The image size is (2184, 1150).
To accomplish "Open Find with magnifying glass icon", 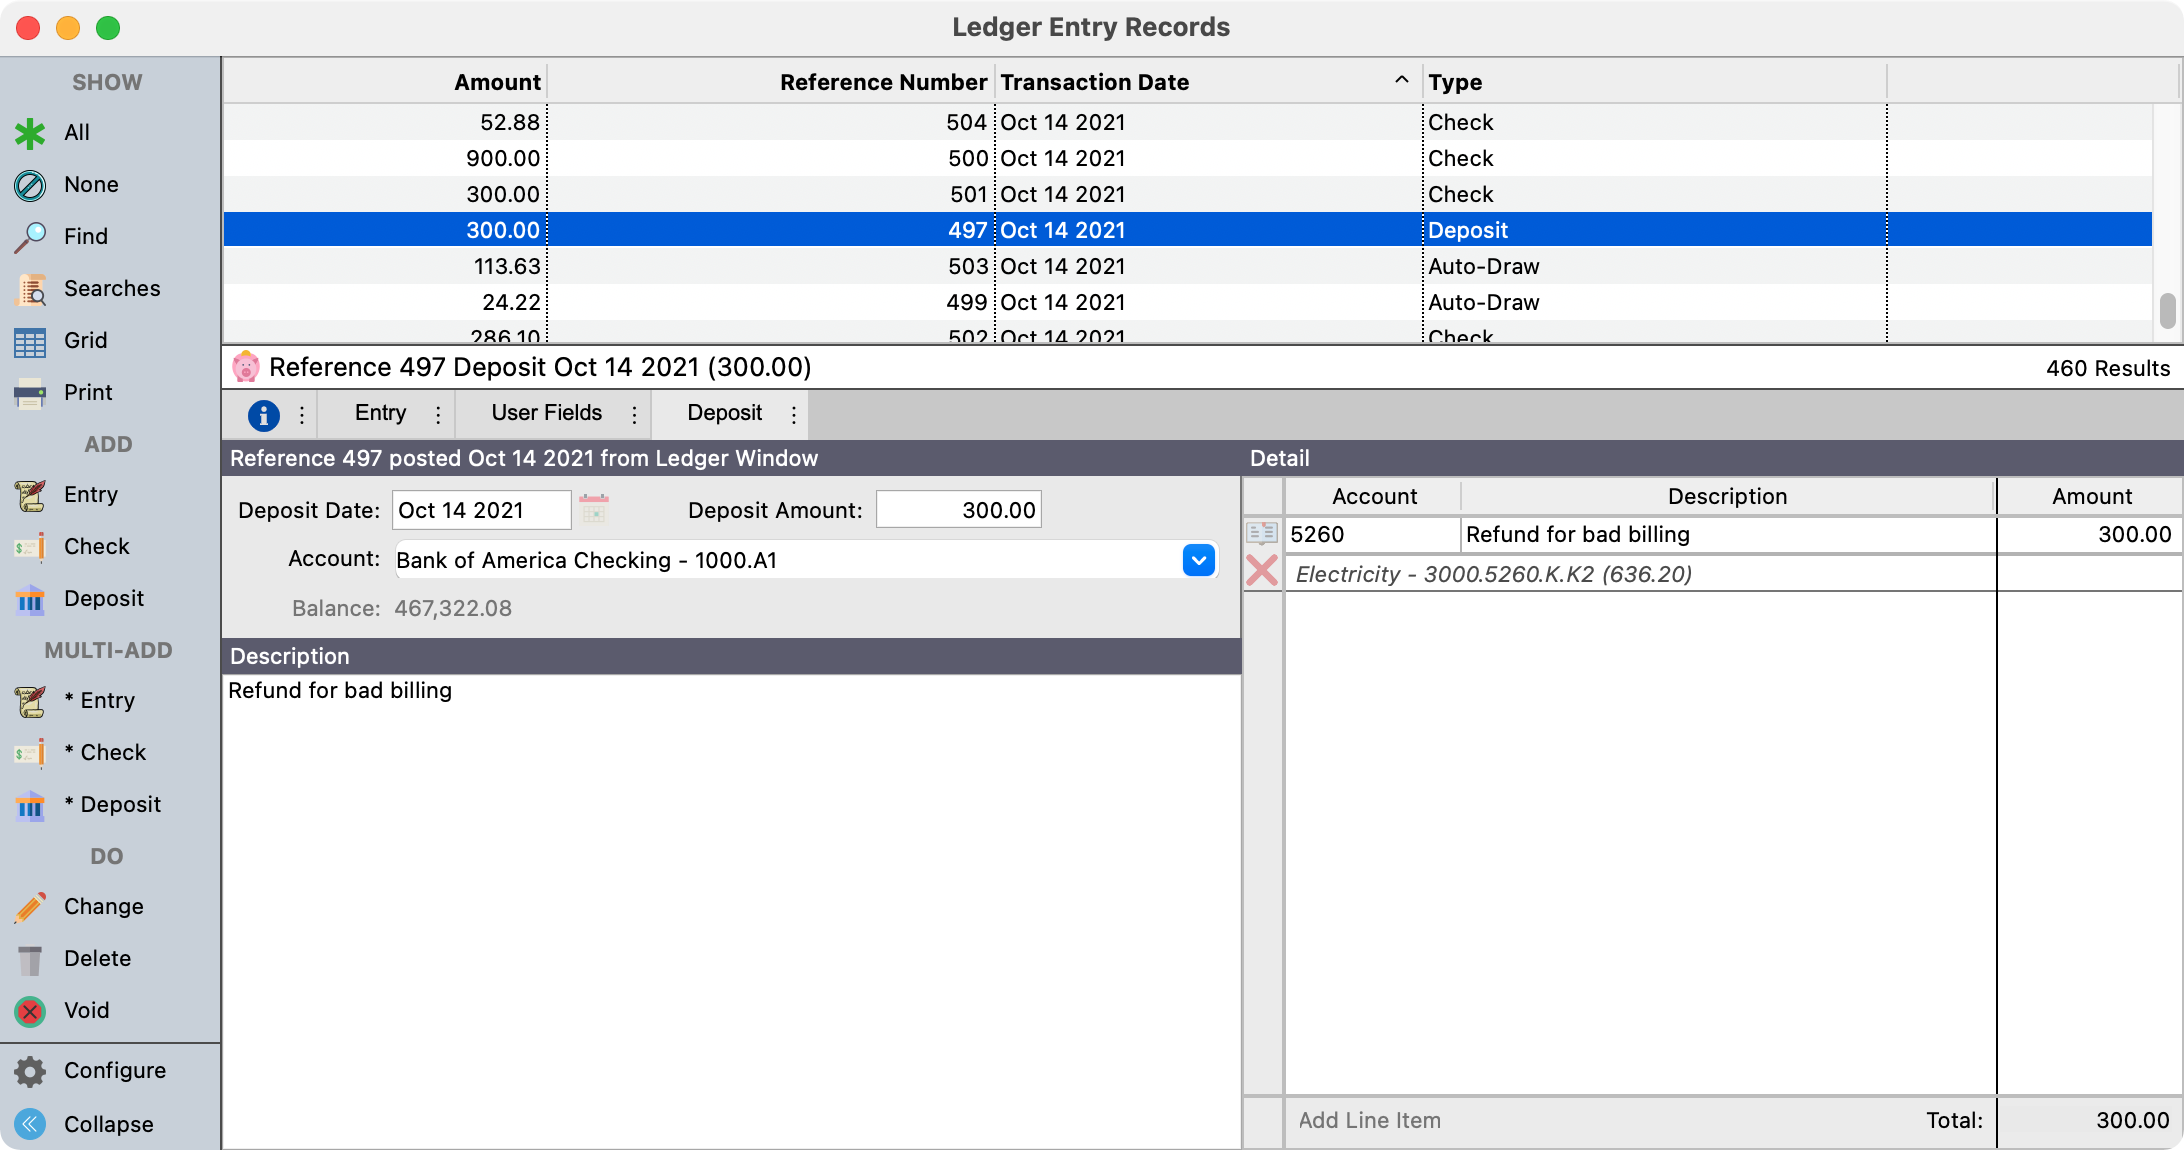I will click(x=30, y=237).
